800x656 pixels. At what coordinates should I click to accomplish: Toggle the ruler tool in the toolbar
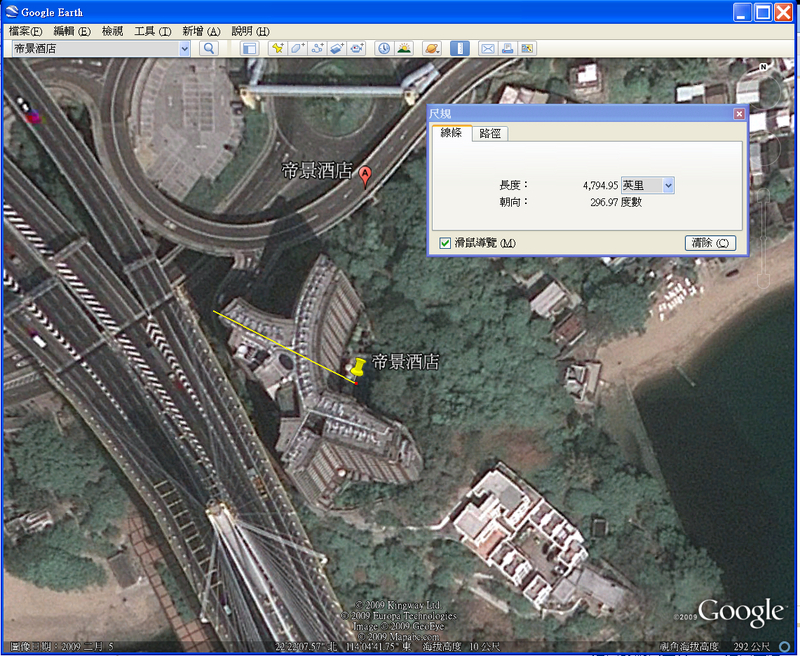pos(460,48)
